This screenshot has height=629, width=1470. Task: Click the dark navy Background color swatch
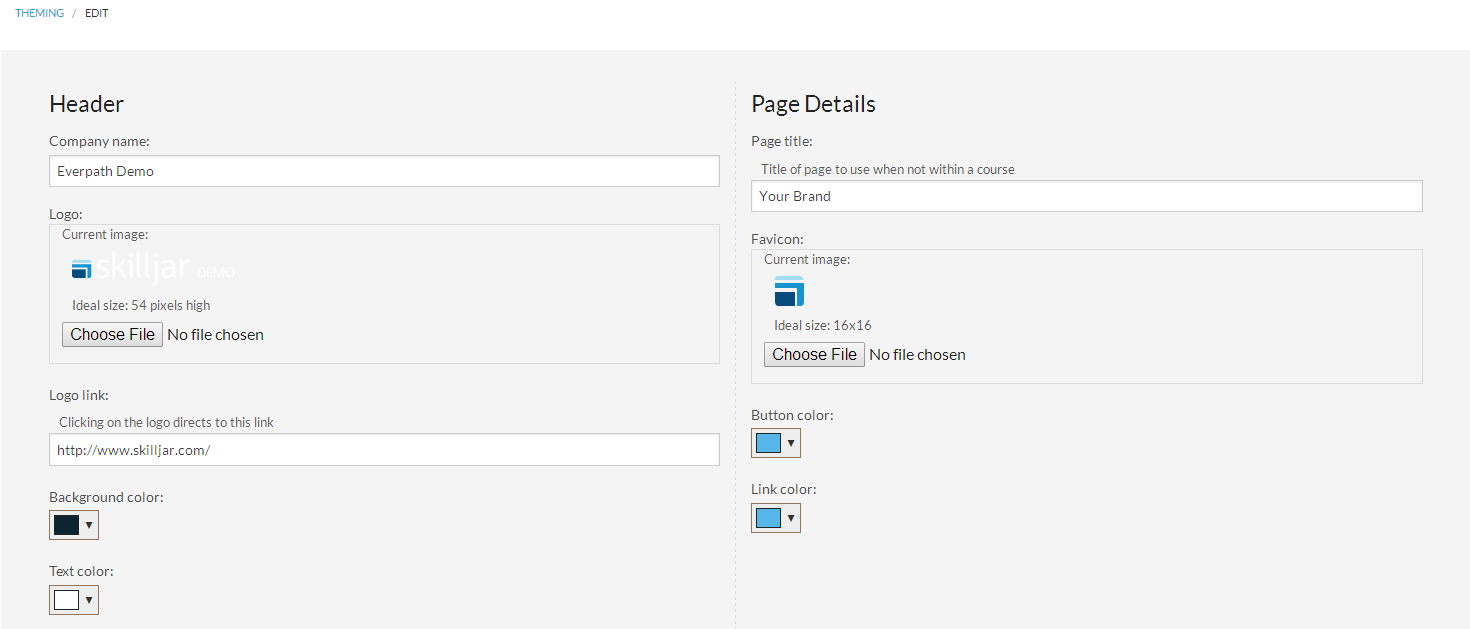pyautogui.click(x=66, y=525)
